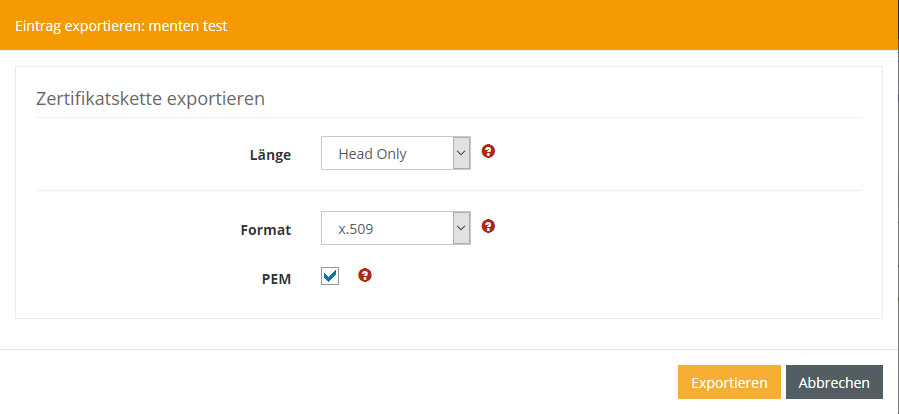Click the arrow of the x.509 combo box

[461, 228]
